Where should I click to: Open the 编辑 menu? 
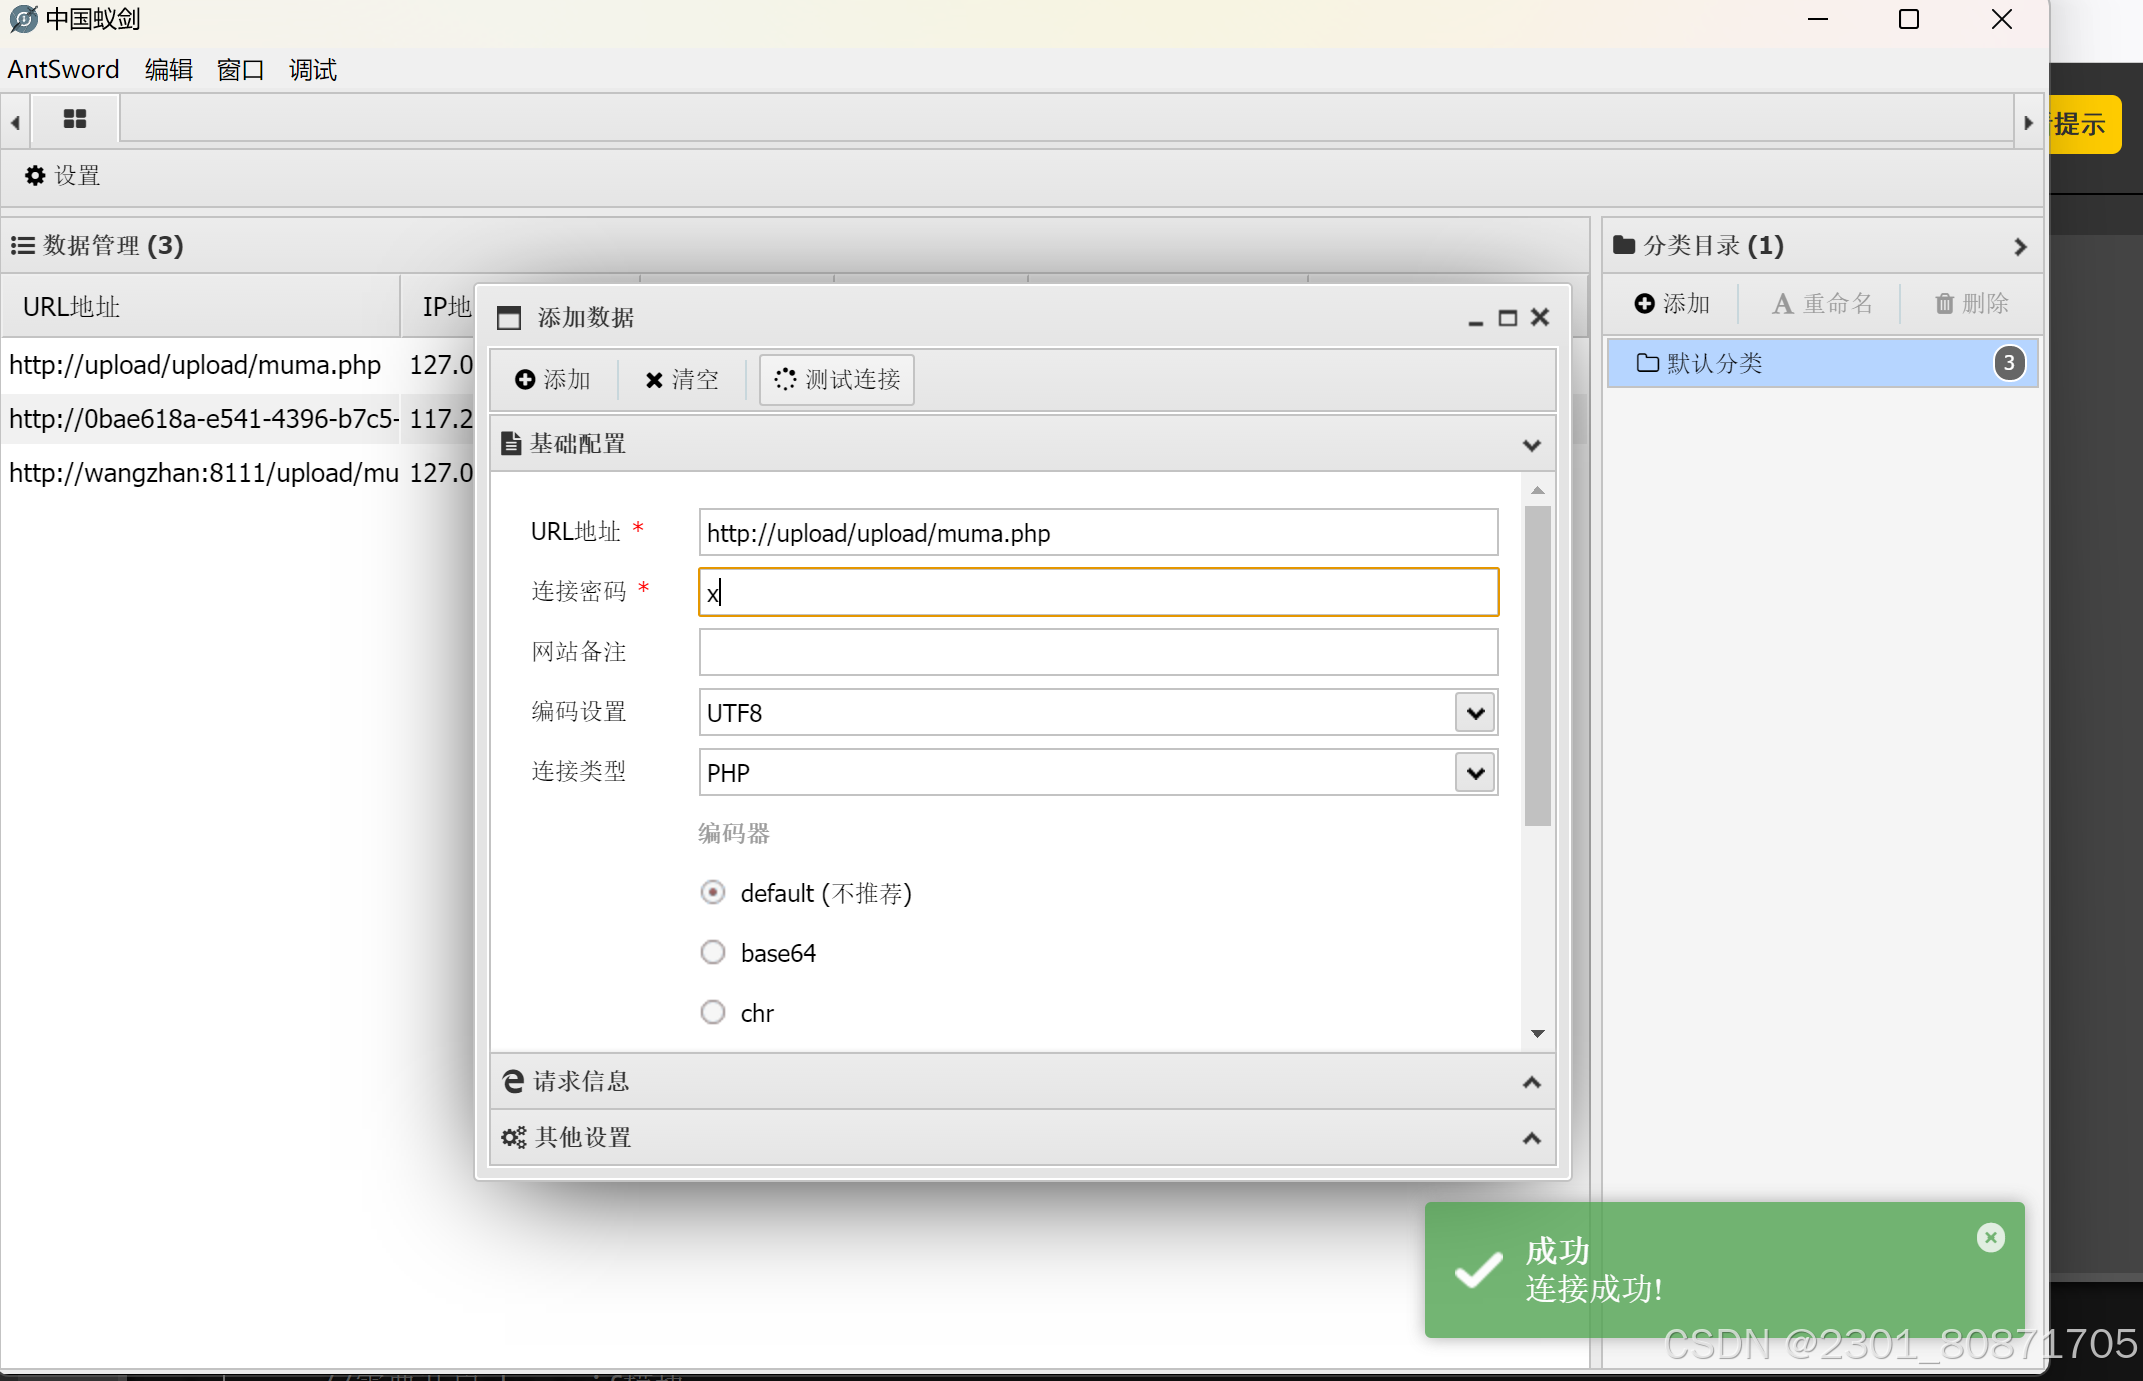tap(168, 70)
